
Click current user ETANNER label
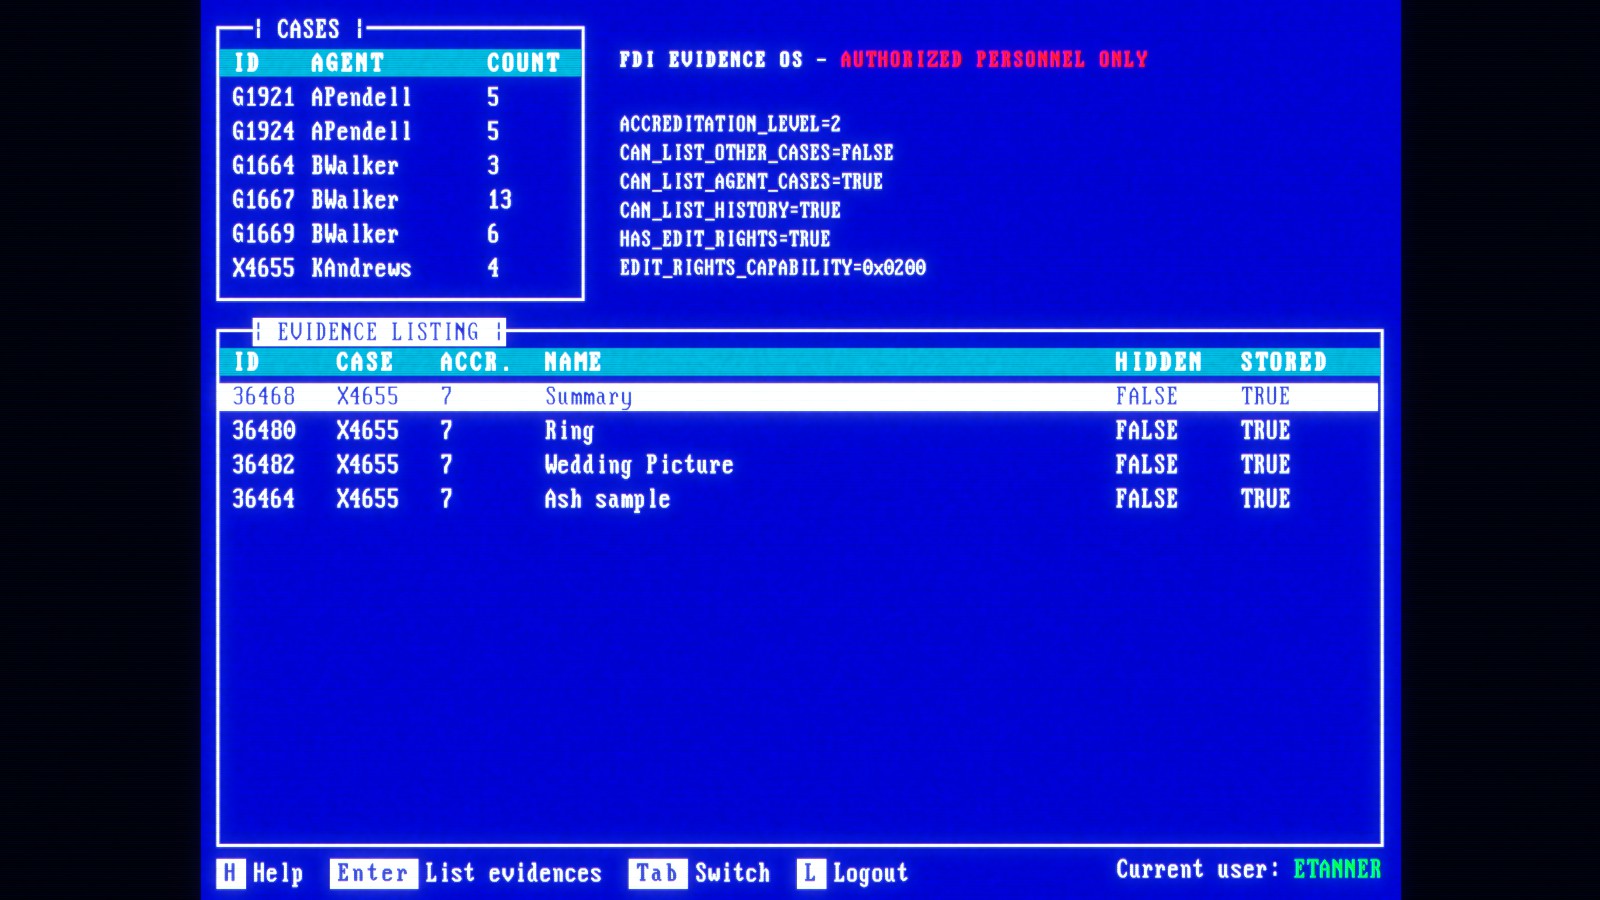(x=1336, y=869)
